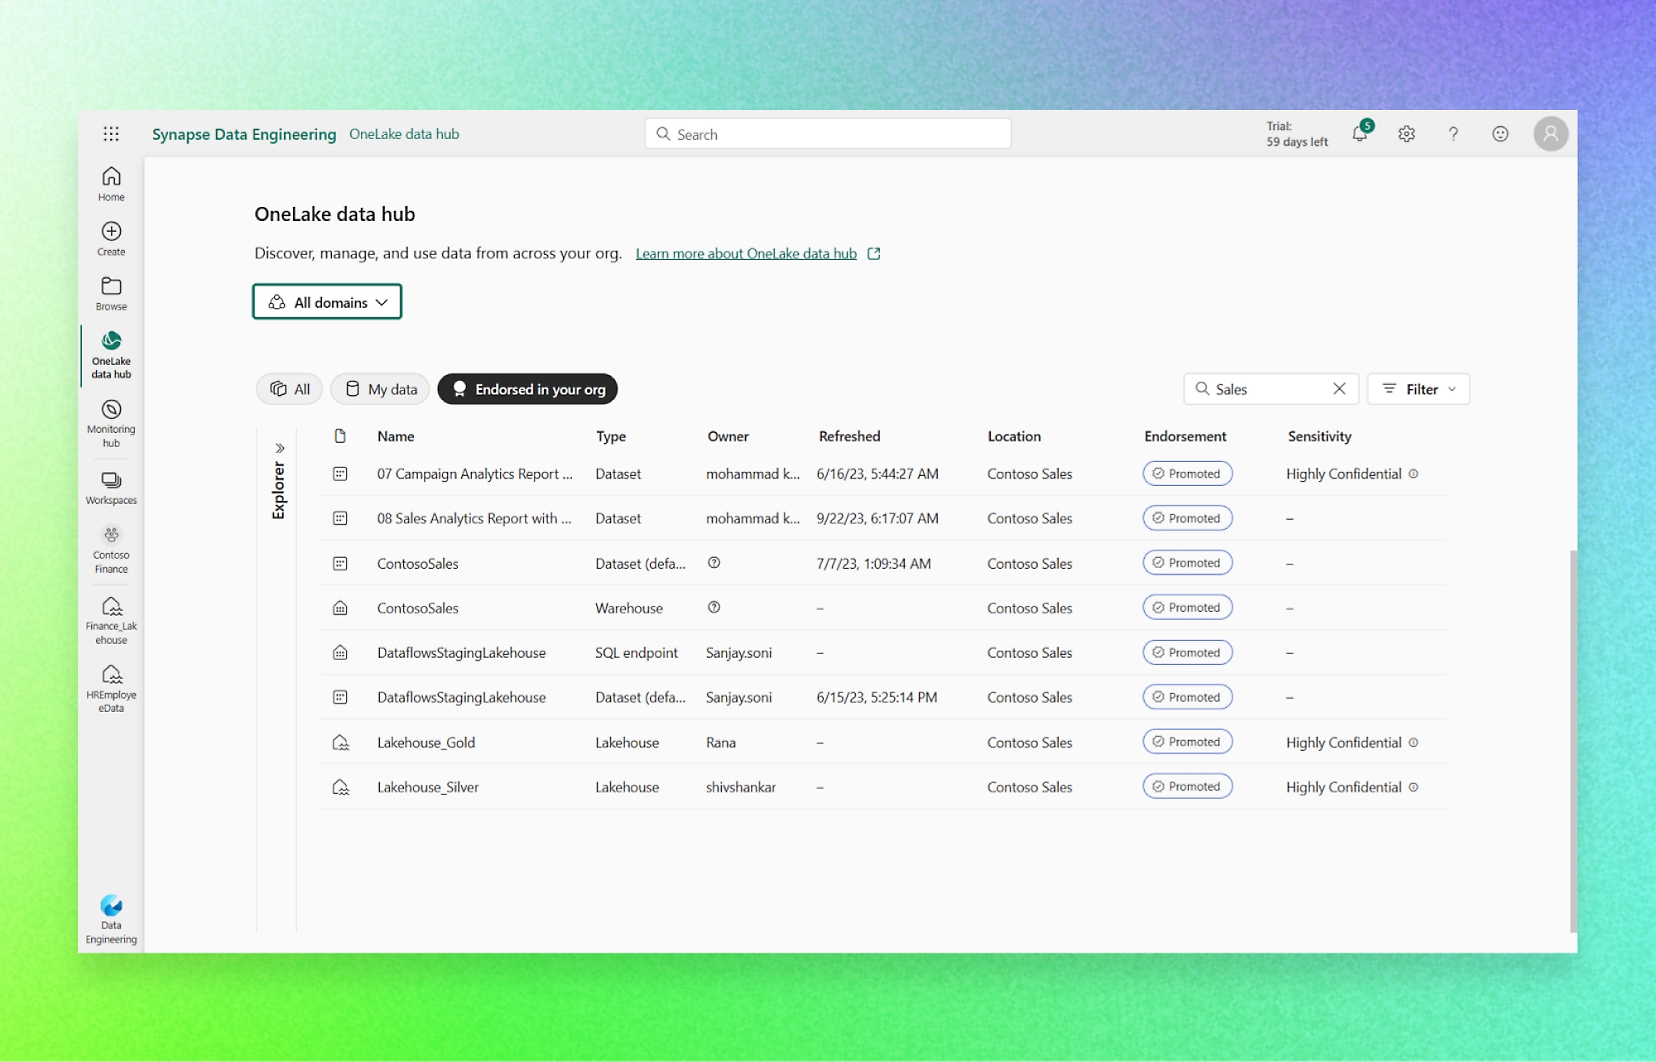Image resolution: width=1656 pixels, height=1062 pixels.
Task: Open user account avatar
Action: pyautogui.click(x=1551, y=134)
